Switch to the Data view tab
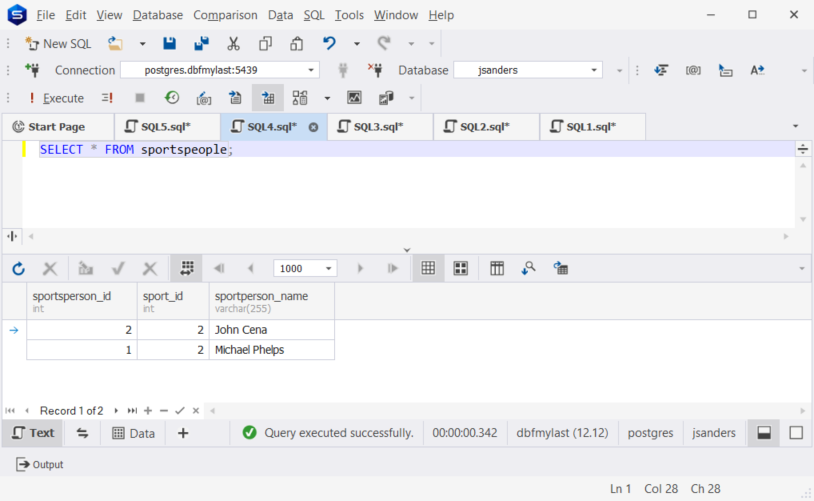The width and height of the screenshot is (814, 501). [133, 434]
